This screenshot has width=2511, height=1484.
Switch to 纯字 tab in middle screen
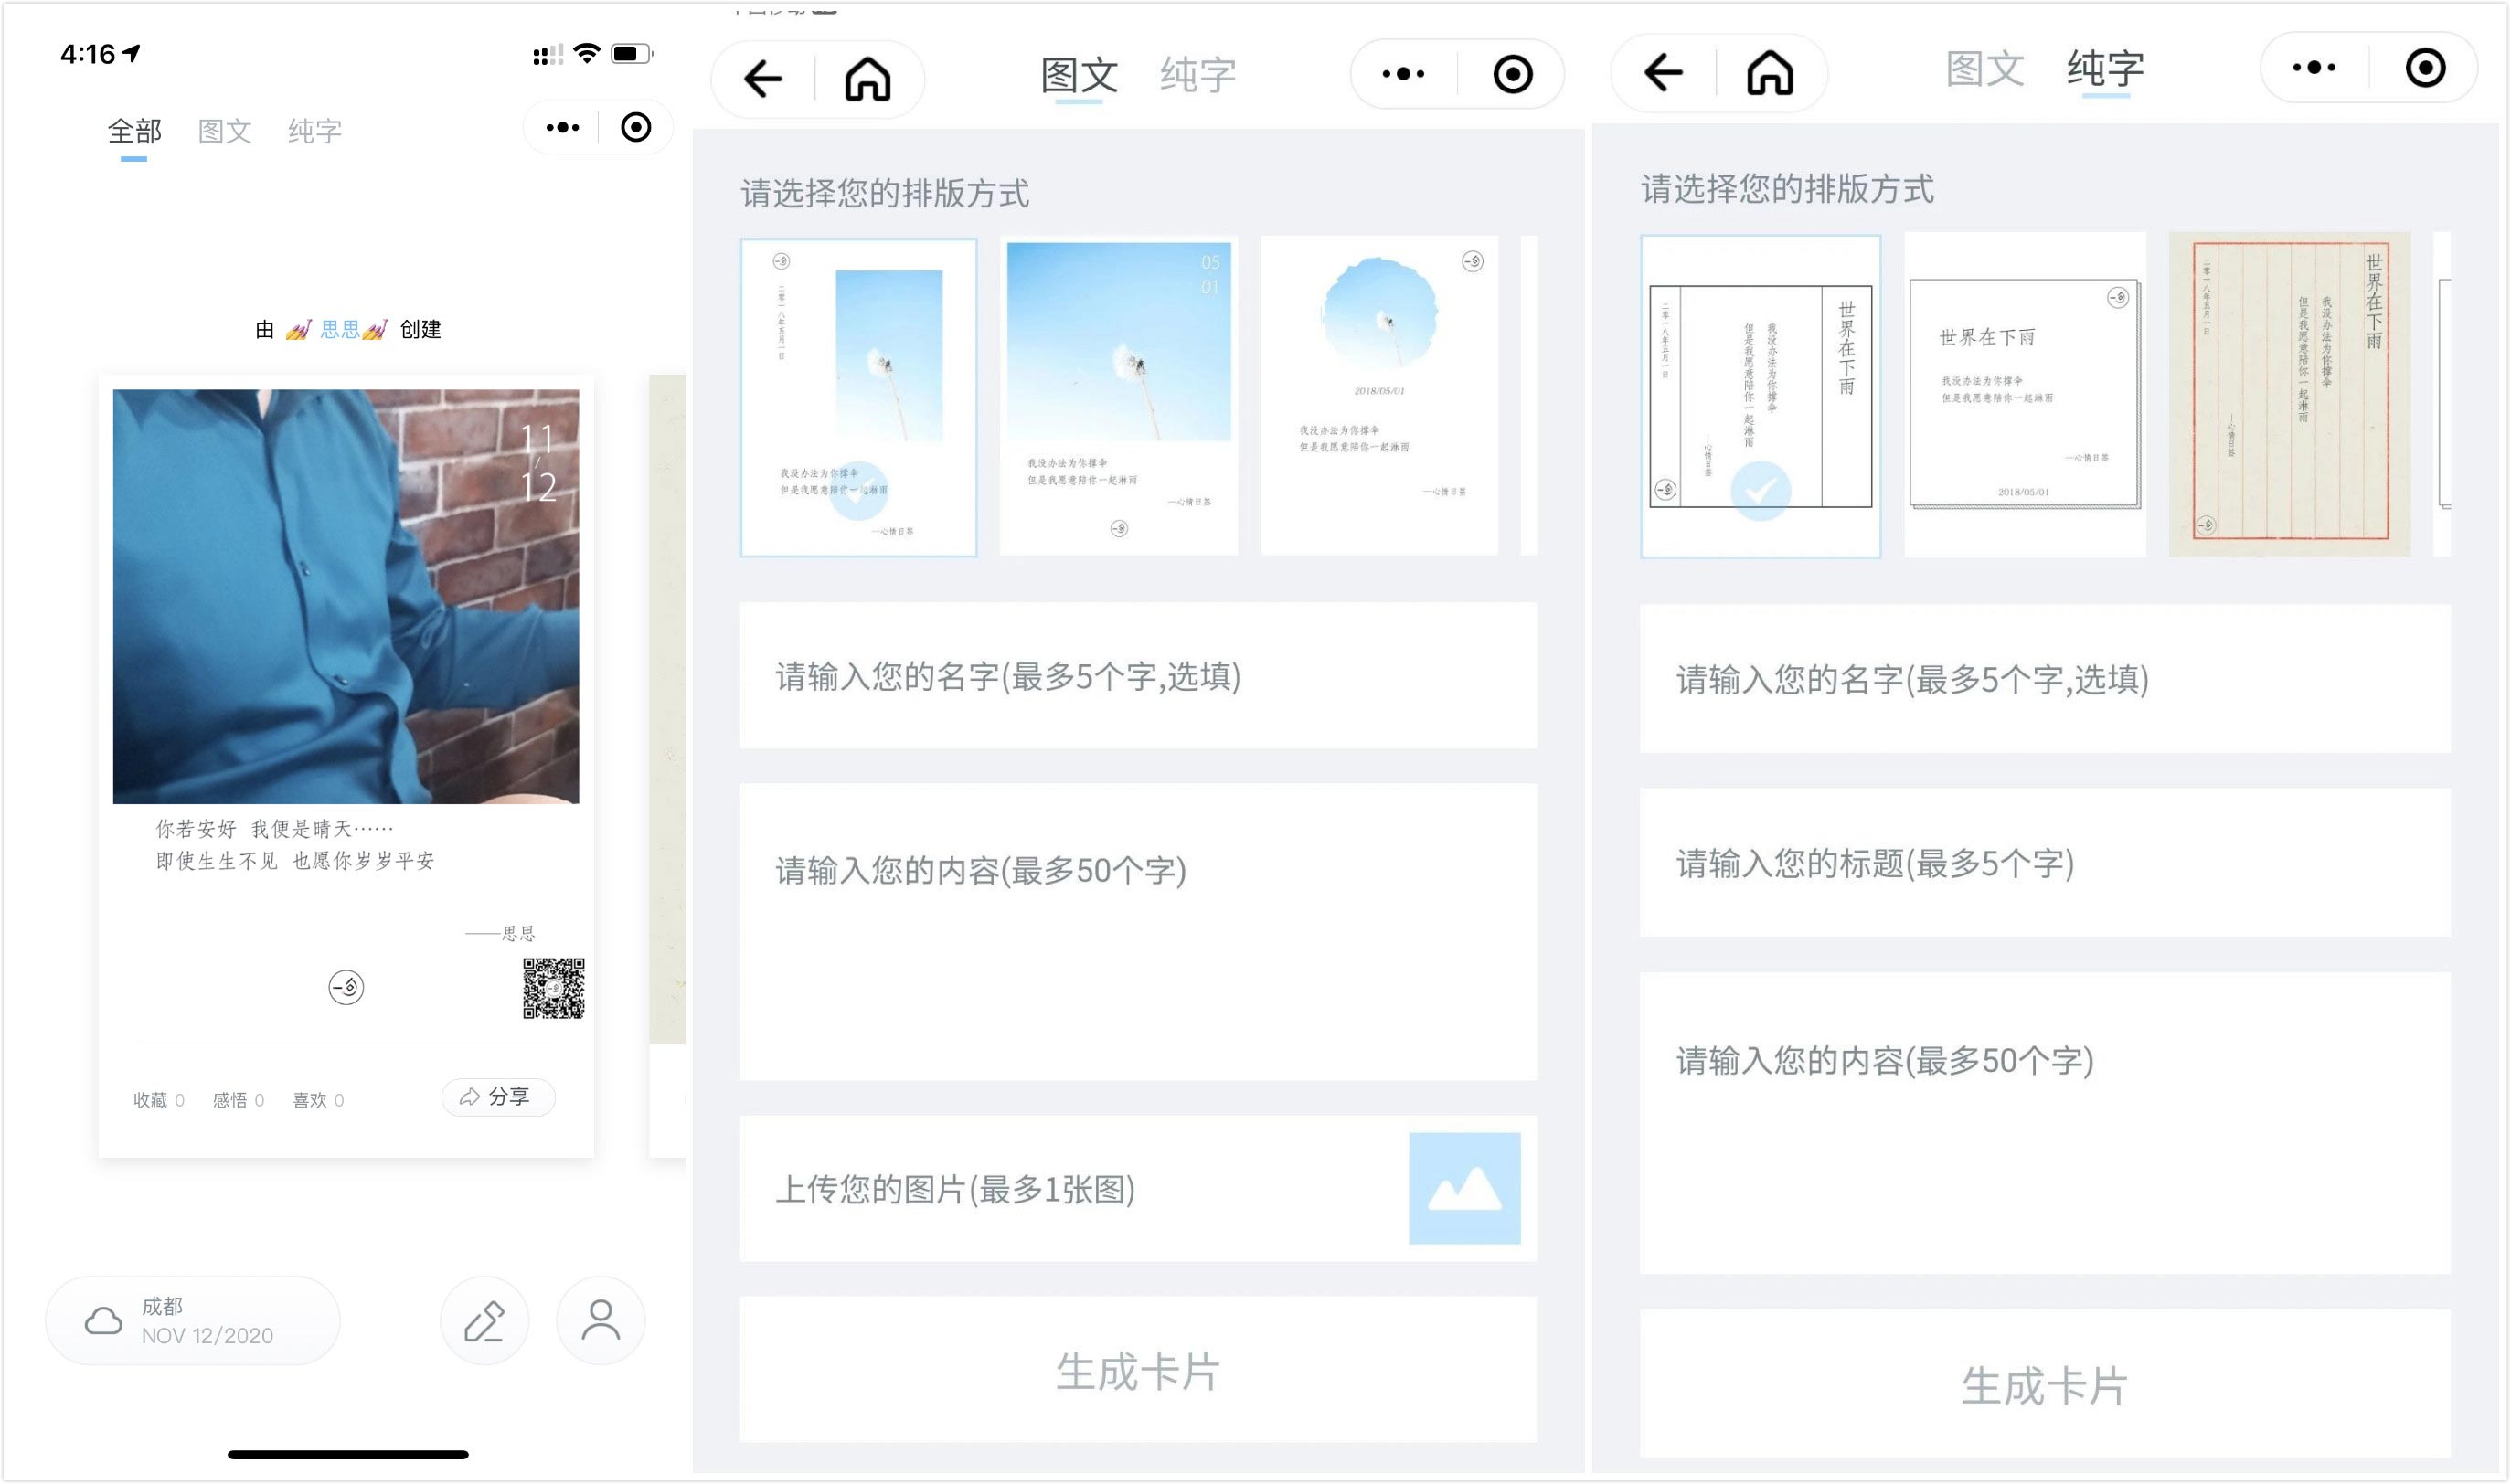pos(1198,75)
